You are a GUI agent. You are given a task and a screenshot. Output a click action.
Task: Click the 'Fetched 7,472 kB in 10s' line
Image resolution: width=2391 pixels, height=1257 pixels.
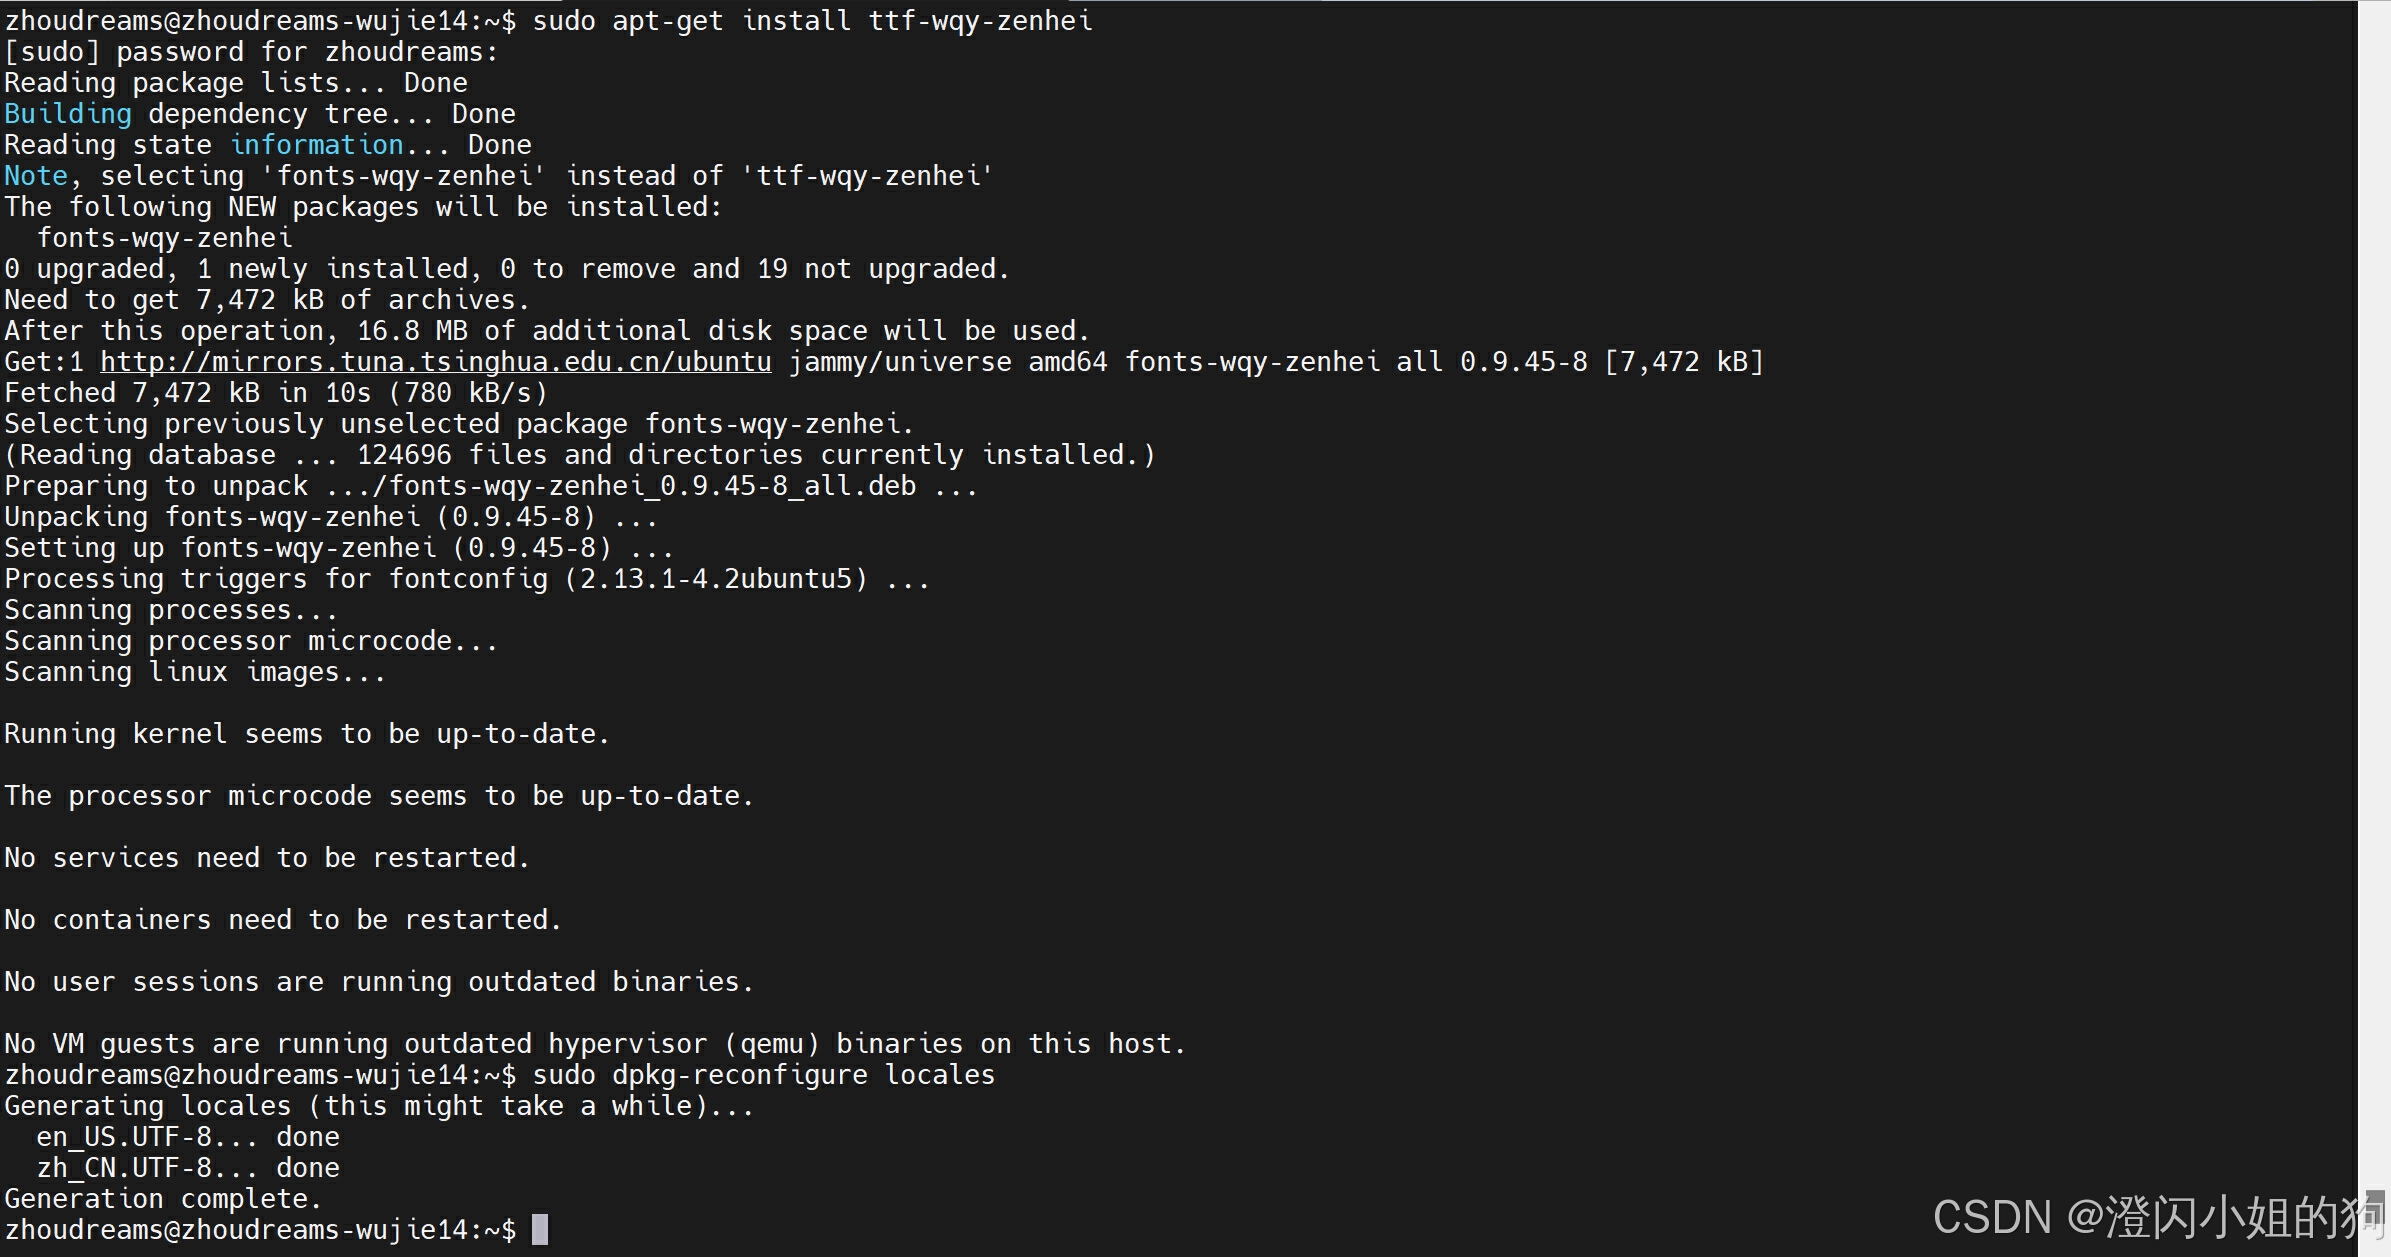point(276,393)
